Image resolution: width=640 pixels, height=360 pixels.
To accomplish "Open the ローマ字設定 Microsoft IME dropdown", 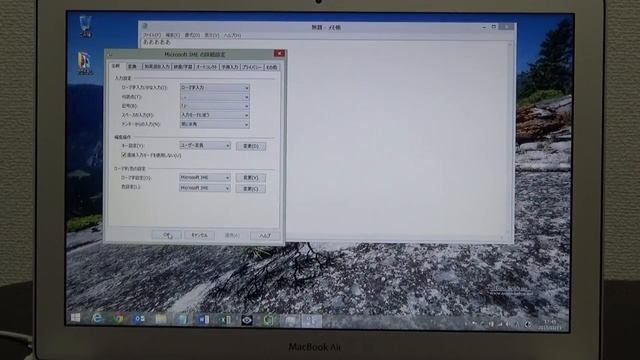I will pyautogui.click(x=205, y=178).
